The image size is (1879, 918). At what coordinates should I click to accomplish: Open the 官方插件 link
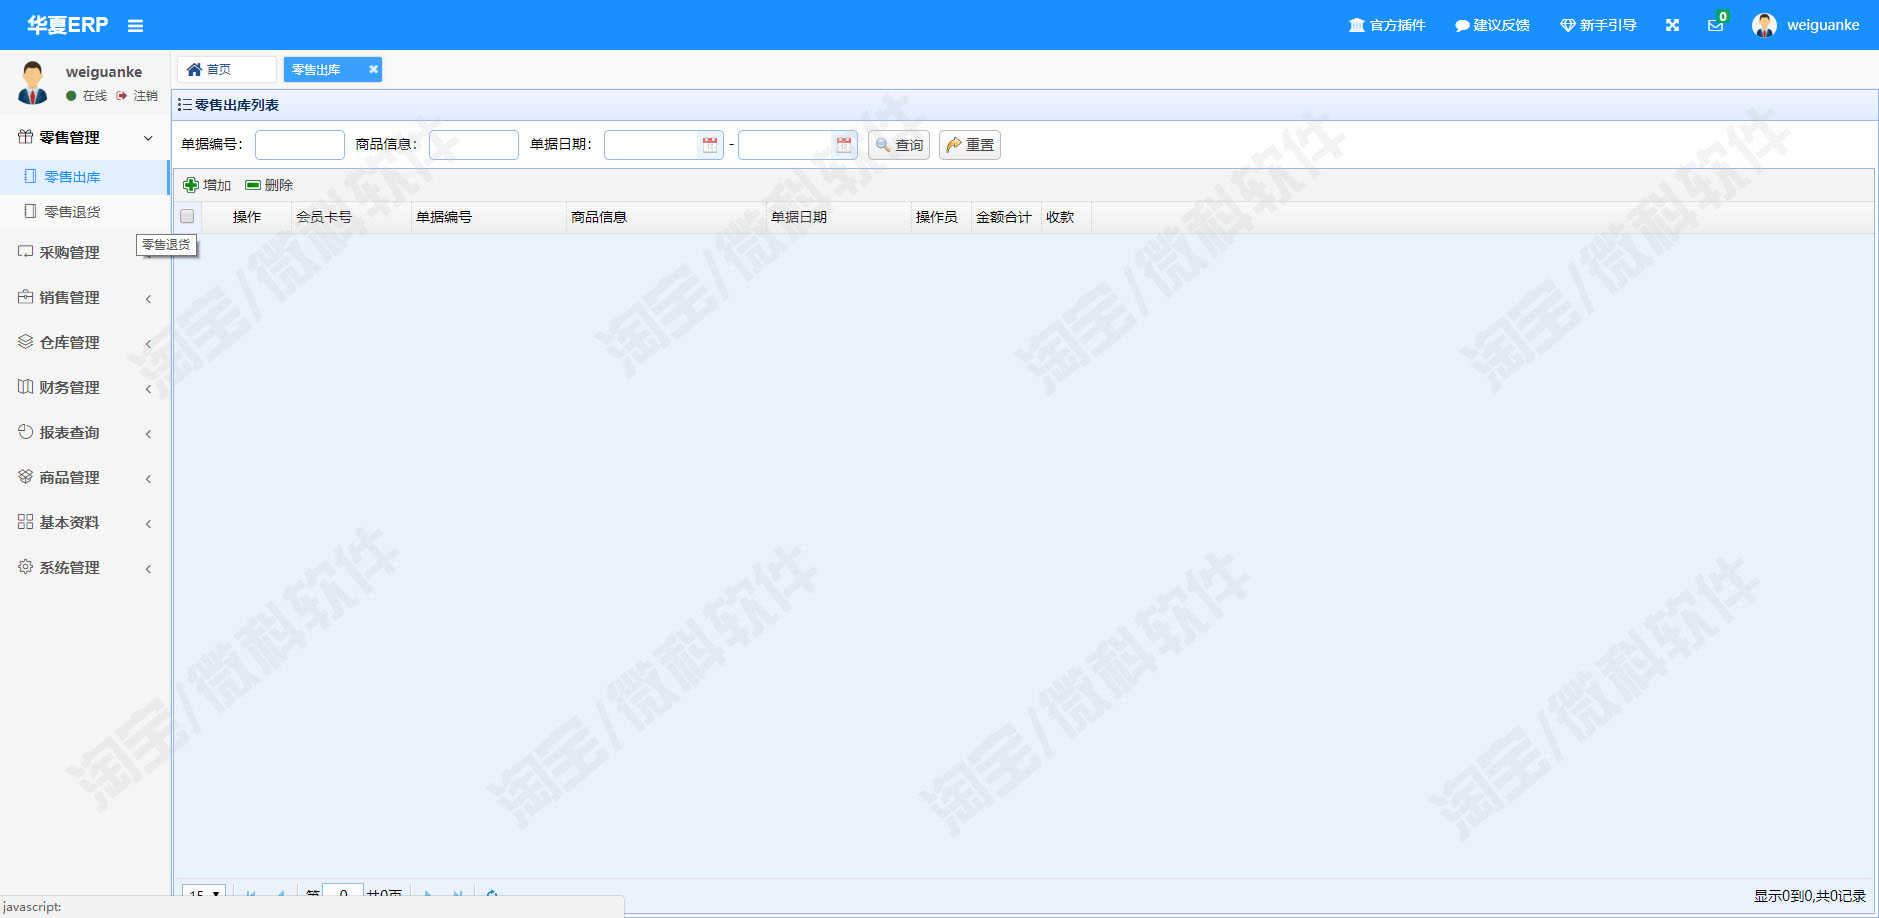[1387, 25]
